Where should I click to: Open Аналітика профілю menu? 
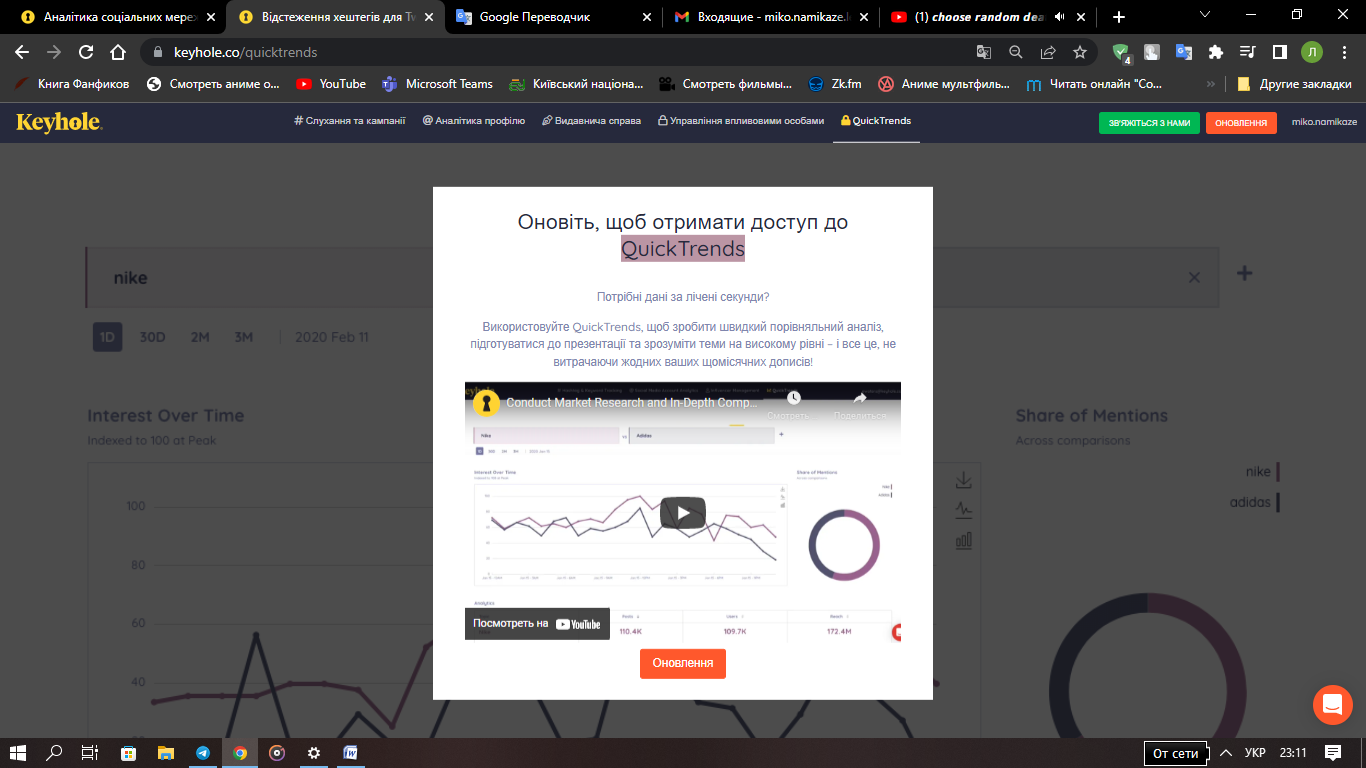coord(473,121)
